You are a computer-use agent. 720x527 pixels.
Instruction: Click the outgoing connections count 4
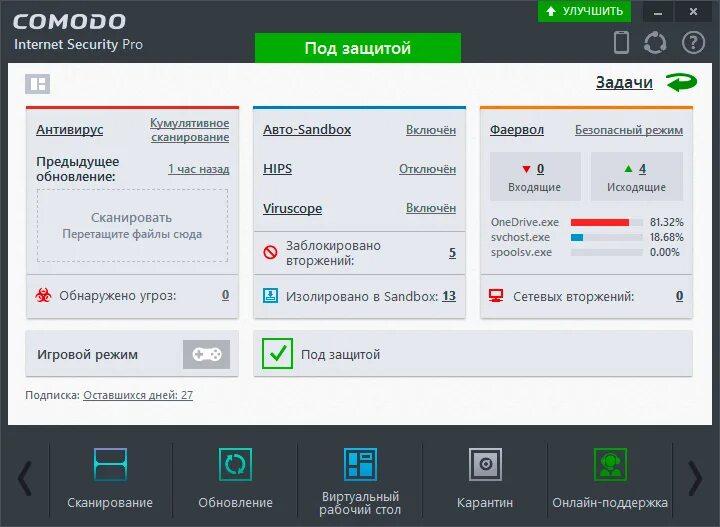642,169
